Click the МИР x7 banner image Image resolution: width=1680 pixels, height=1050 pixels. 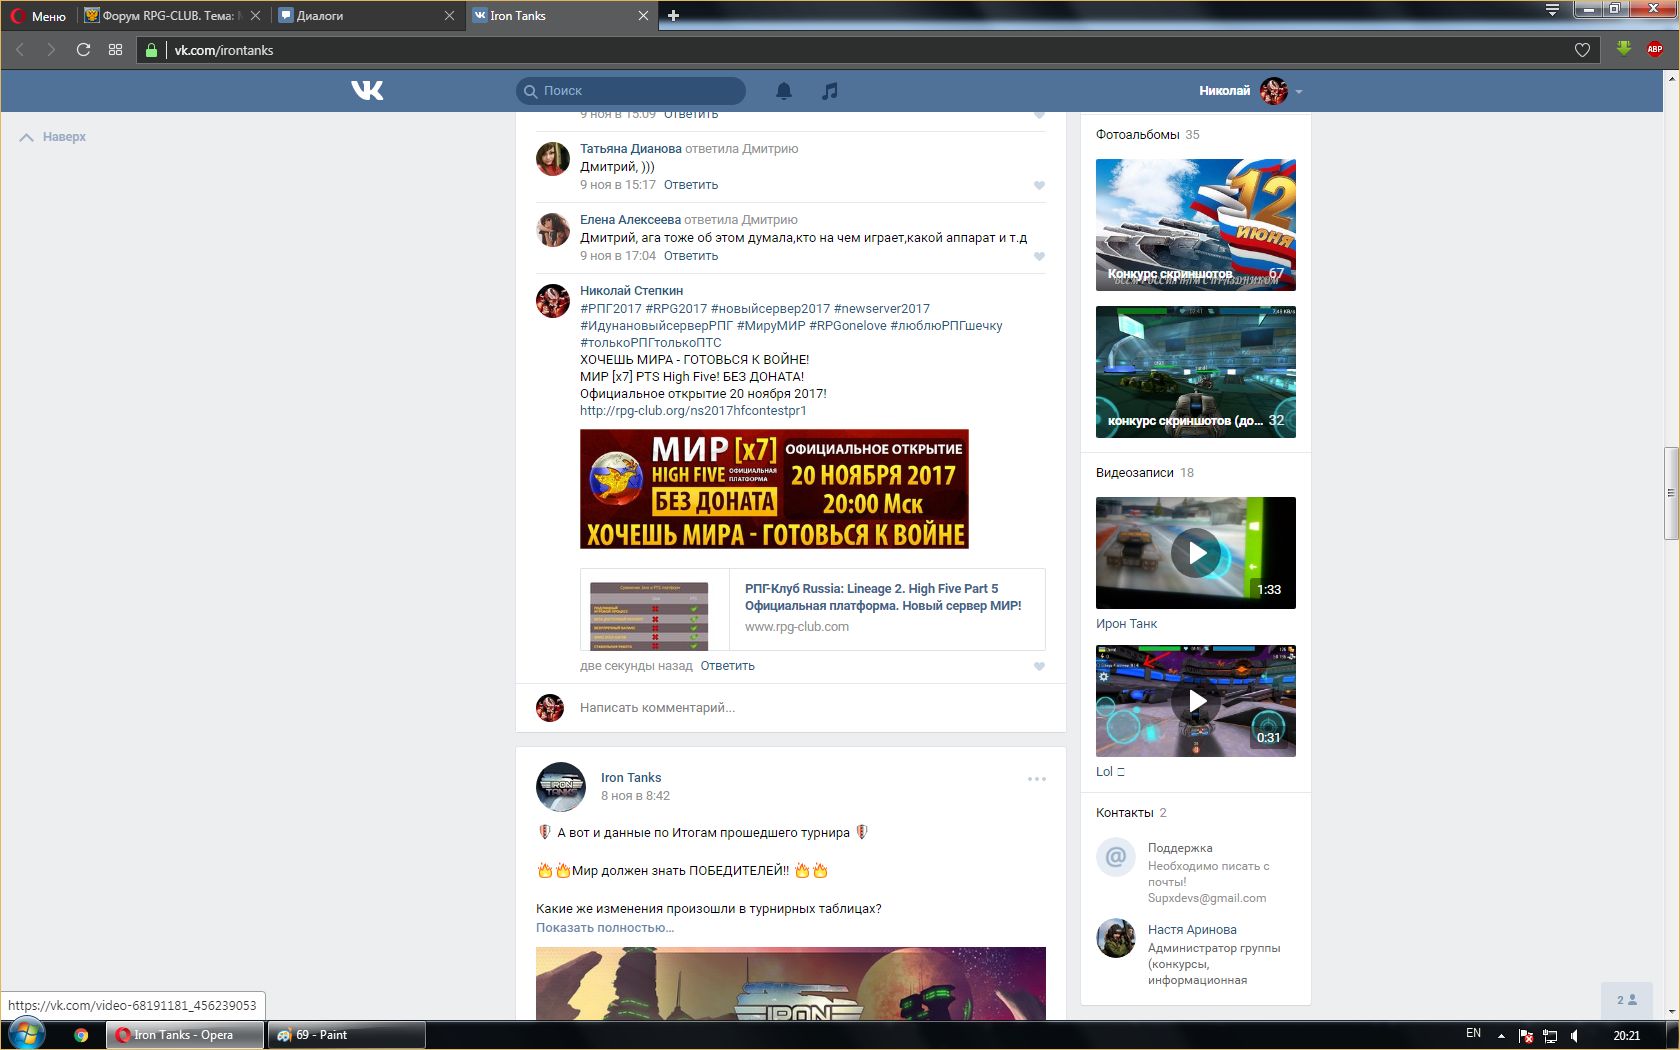point(774,489)
